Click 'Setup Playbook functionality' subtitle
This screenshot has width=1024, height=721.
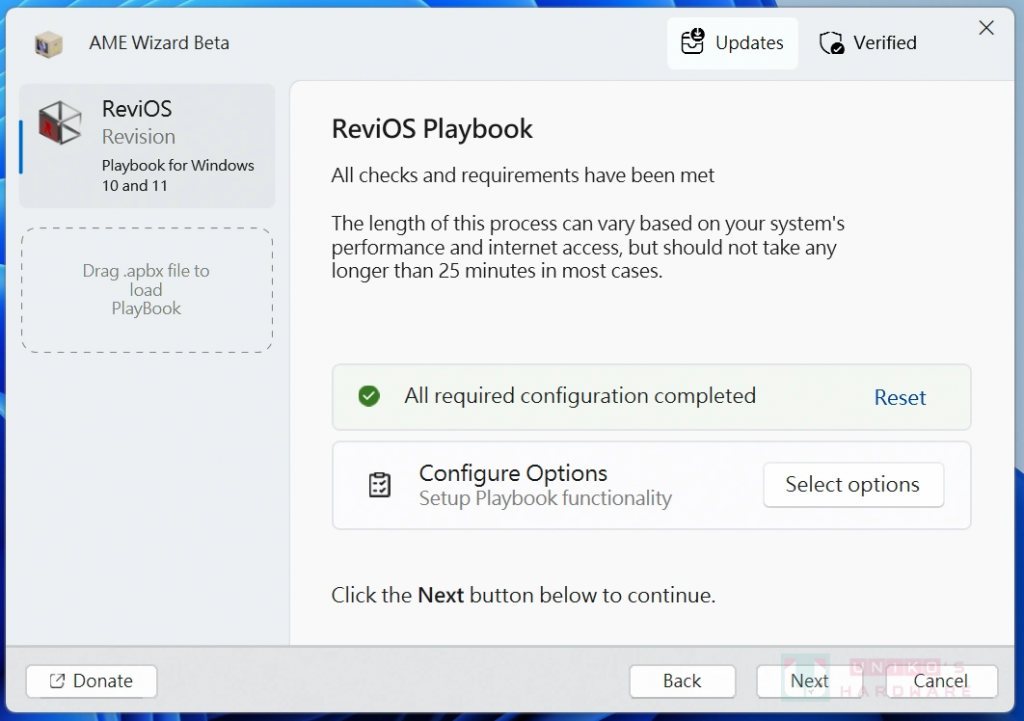point(545,498)
